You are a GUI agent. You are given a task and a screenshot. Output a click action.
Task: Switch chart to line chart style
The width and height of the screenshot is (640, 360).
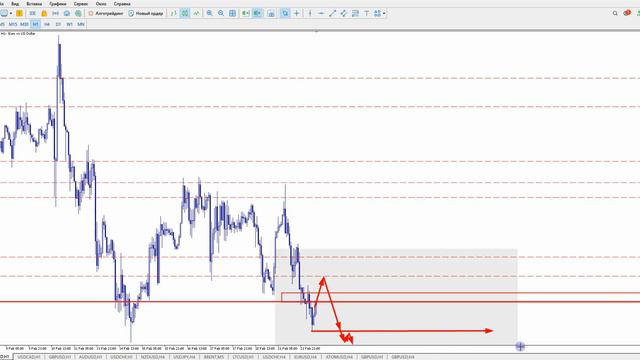point(196,13)
